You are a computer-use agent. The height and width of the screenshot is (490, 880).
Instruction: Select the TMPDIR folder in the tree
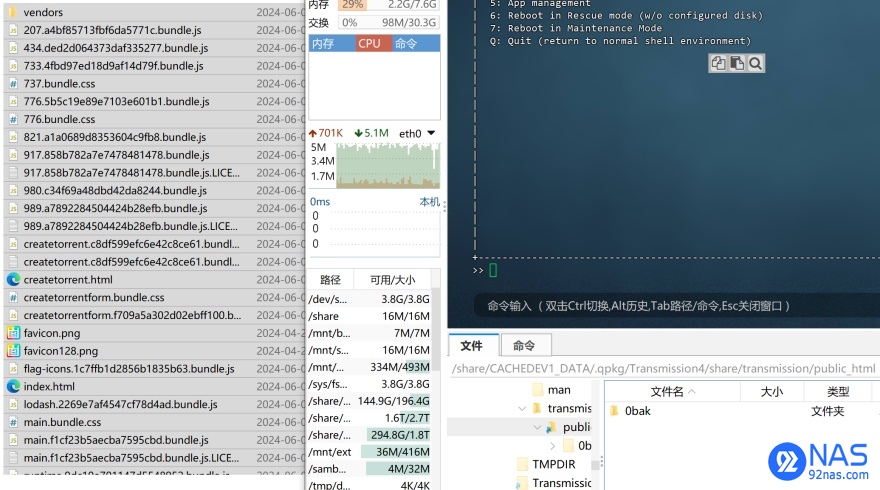click(x=553, y=464)
